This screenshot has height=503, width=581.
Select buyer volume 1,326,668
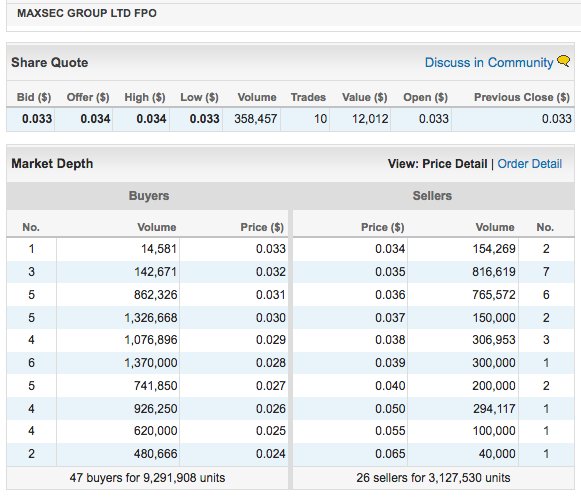pyautogui.click(x=151, y=318)
